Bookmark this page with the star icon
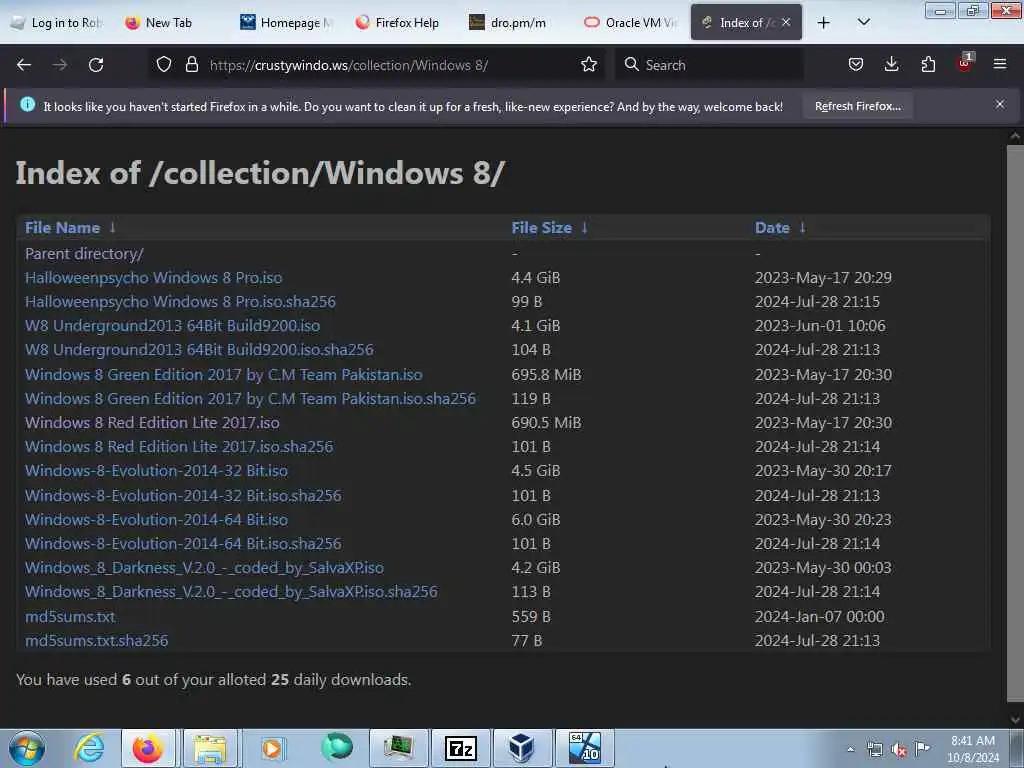Image resolution: width=1024 pixels, height=768 pixels. [588, 65]
